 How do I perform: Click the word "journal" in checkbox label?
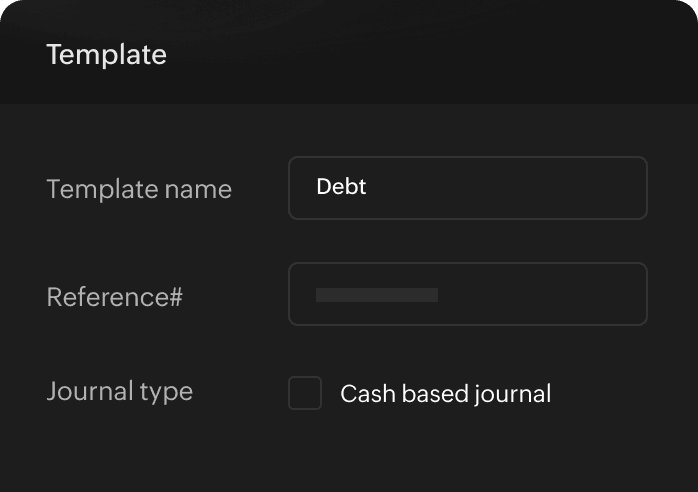513,394
